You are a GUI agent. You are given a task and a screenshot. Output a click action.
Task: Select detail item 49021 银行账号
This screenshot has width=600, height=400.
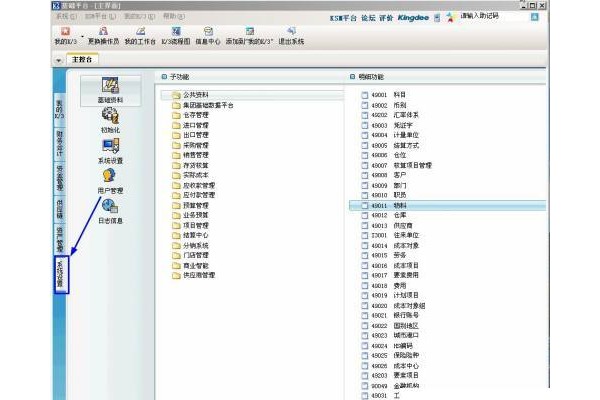click(390, 315)
